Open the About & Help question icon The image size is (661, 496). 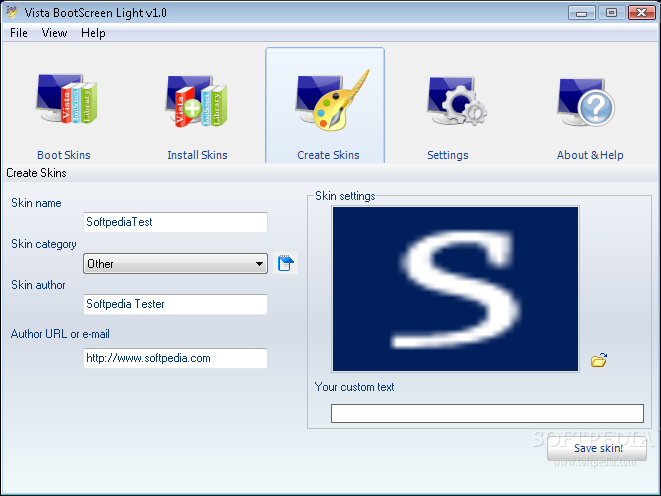(586, 102)
